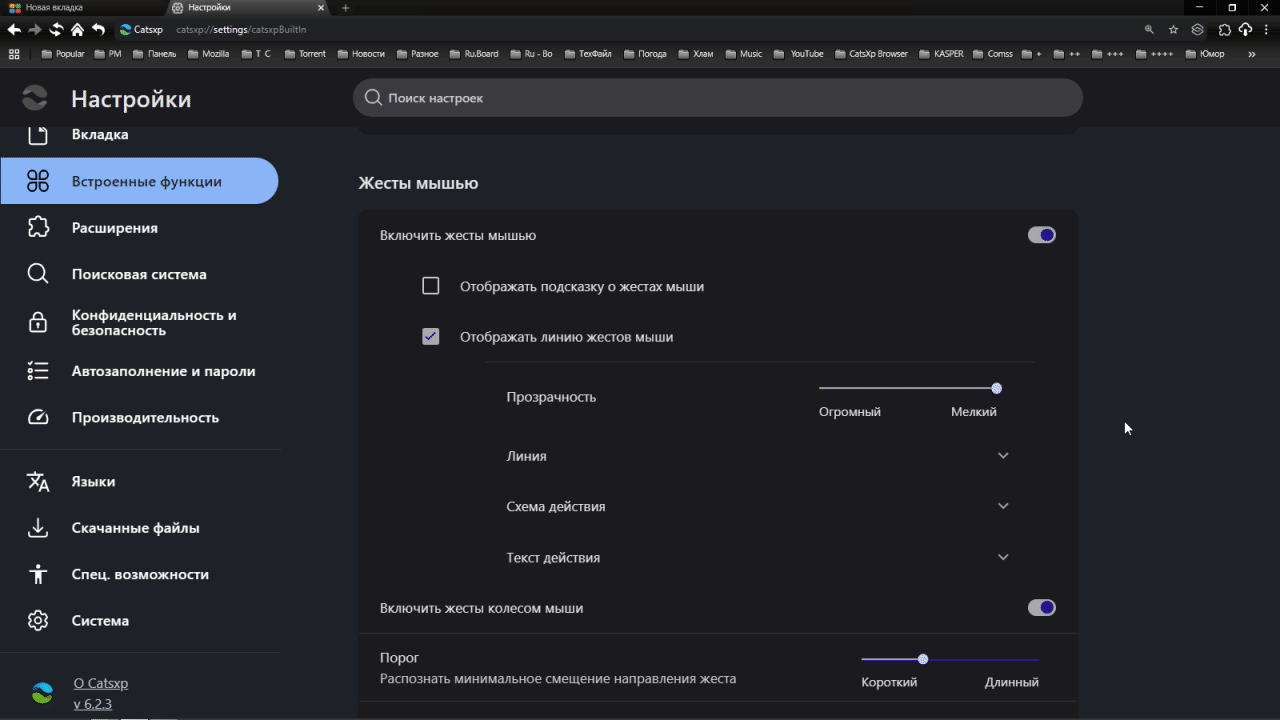Open the Mozilla bookmarks folder
The image size is (1280, 720).
[x=207, y=54]
